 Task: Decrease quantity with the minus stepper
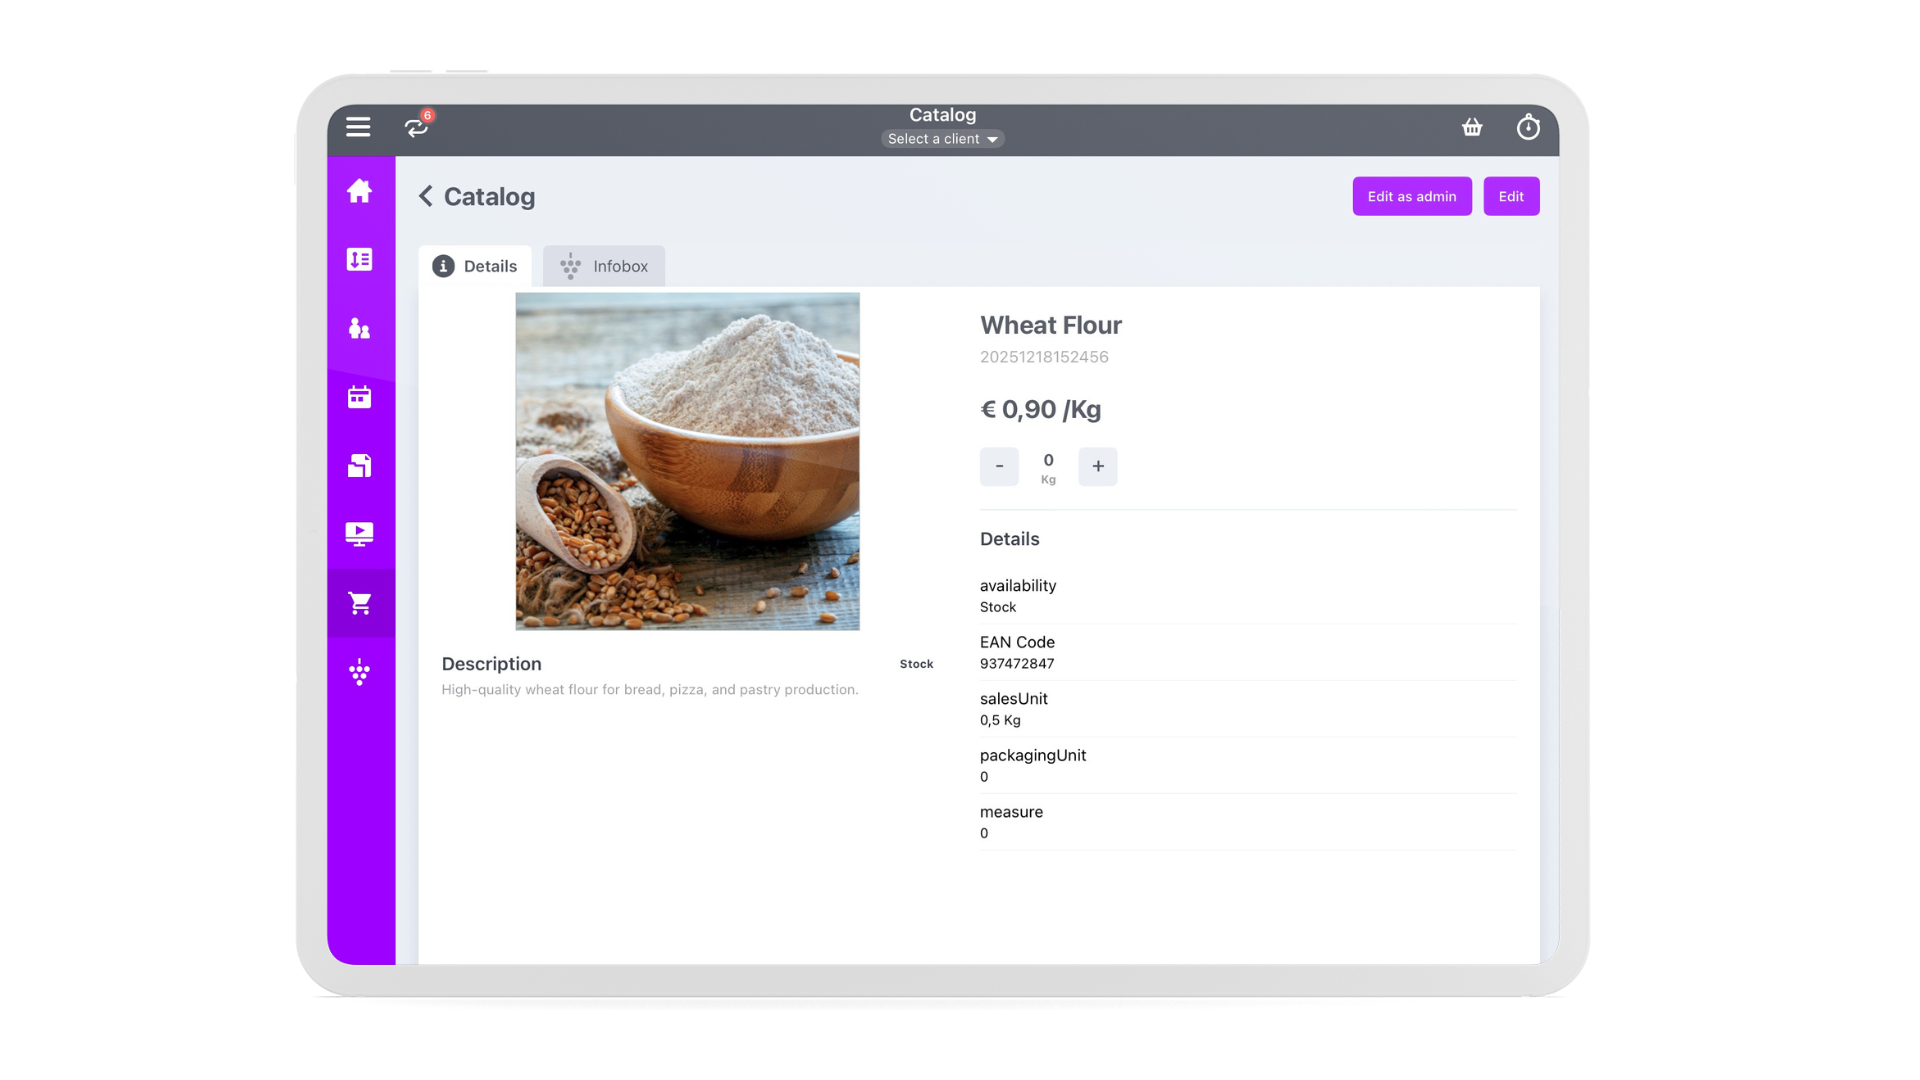[999, 466]
